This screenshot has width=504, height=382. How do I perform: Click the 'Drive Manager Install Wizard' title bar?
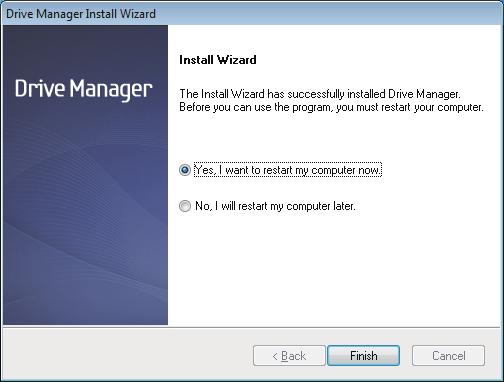(x=252, y=14)
